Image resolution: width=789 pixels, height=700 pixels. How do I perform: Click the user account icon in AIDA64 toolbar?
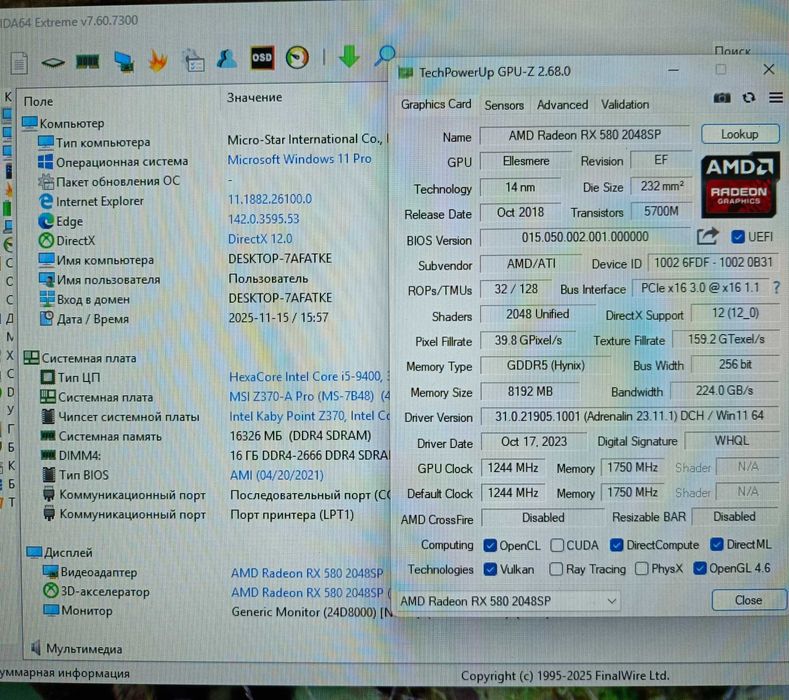[227, 59]
